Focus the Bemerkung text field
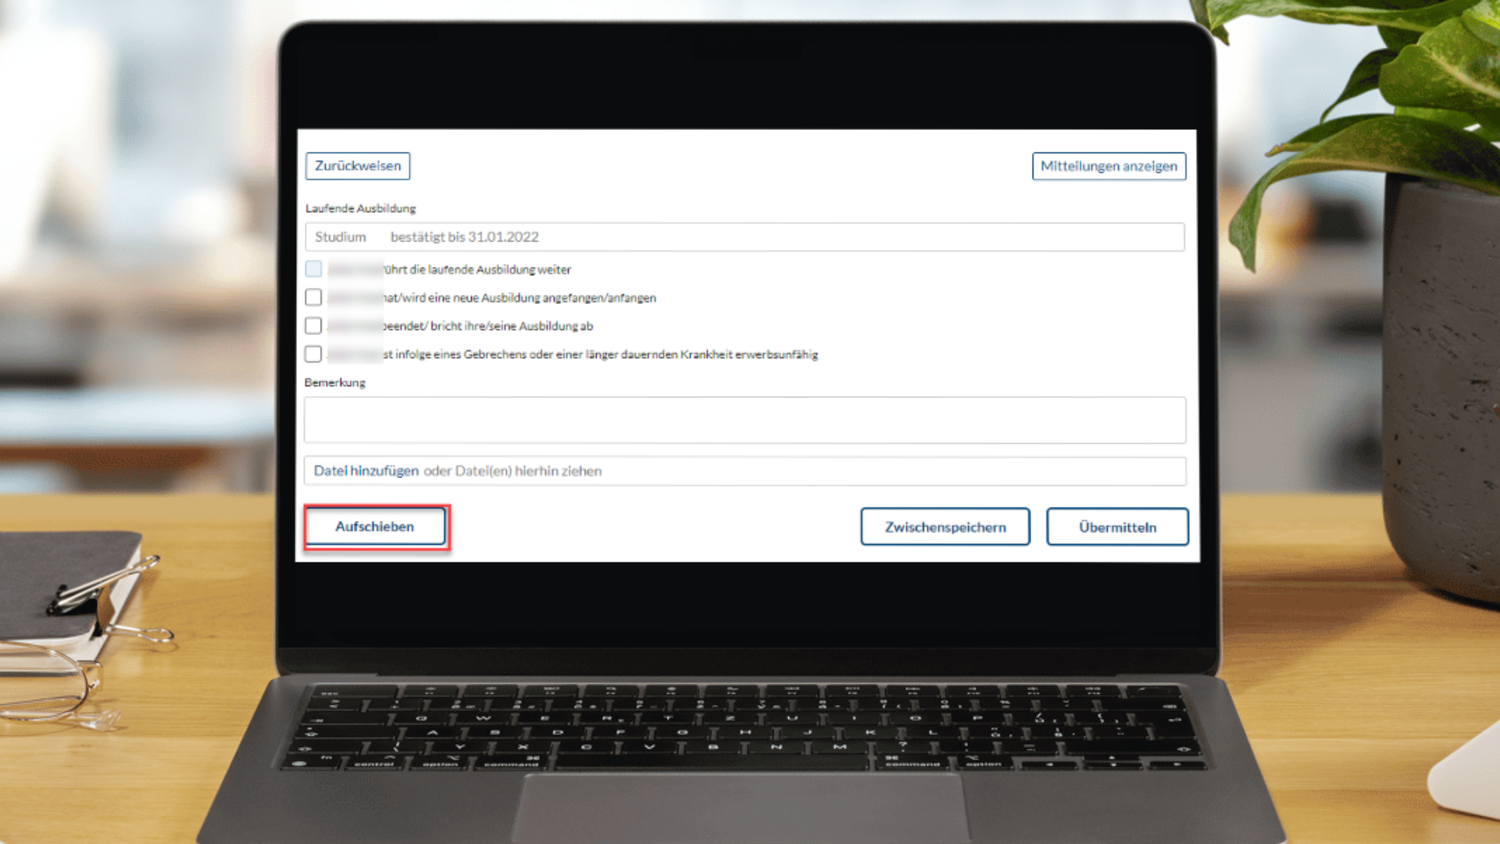The height and width of the screenshot is (844, 1500). [x=745, y=420]
